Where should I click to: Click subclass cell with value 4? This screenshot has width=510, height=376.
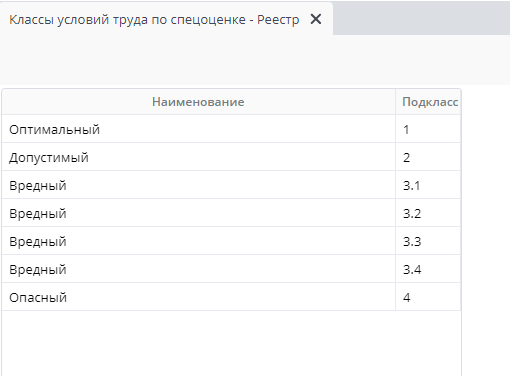point(428,297)
